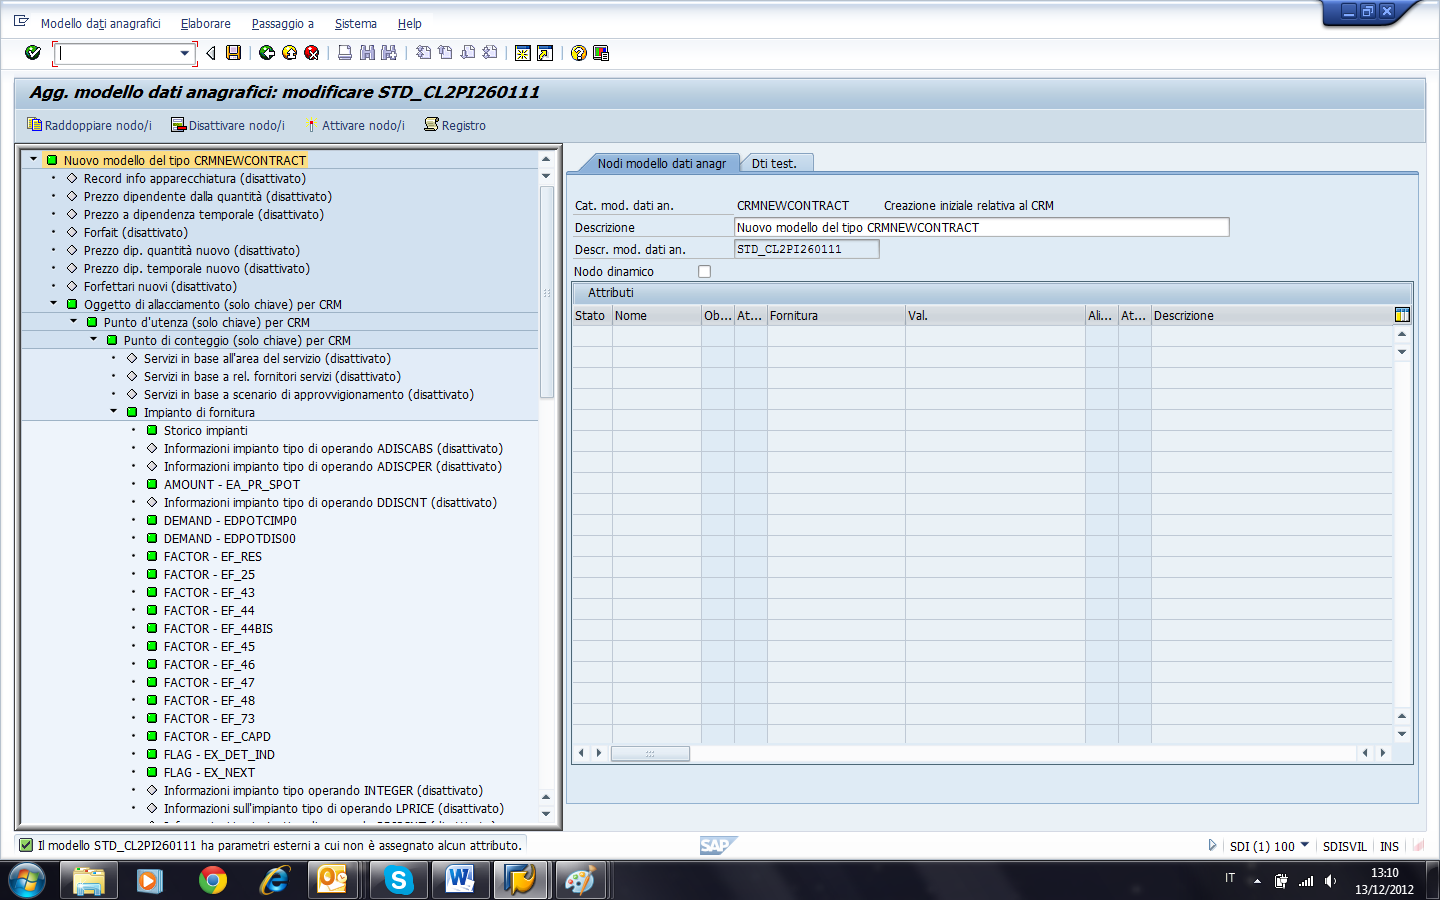Image resolution: width=1440 pixels, height=900 pixels.
Task: Collapse Punto d'utenza (solo chiave) per CRM
Action: (71, 322)
